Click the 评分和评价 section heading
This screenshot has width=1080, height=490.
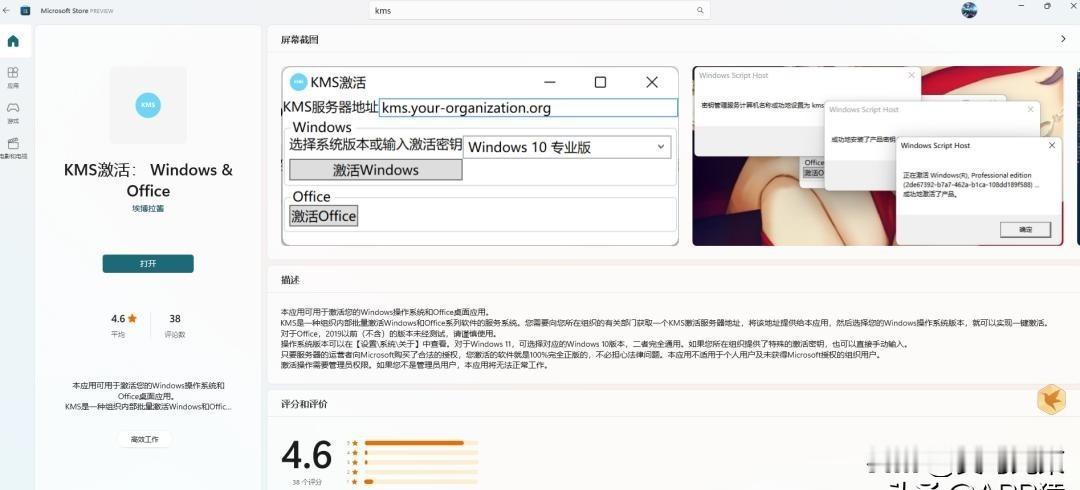point(304,404)
